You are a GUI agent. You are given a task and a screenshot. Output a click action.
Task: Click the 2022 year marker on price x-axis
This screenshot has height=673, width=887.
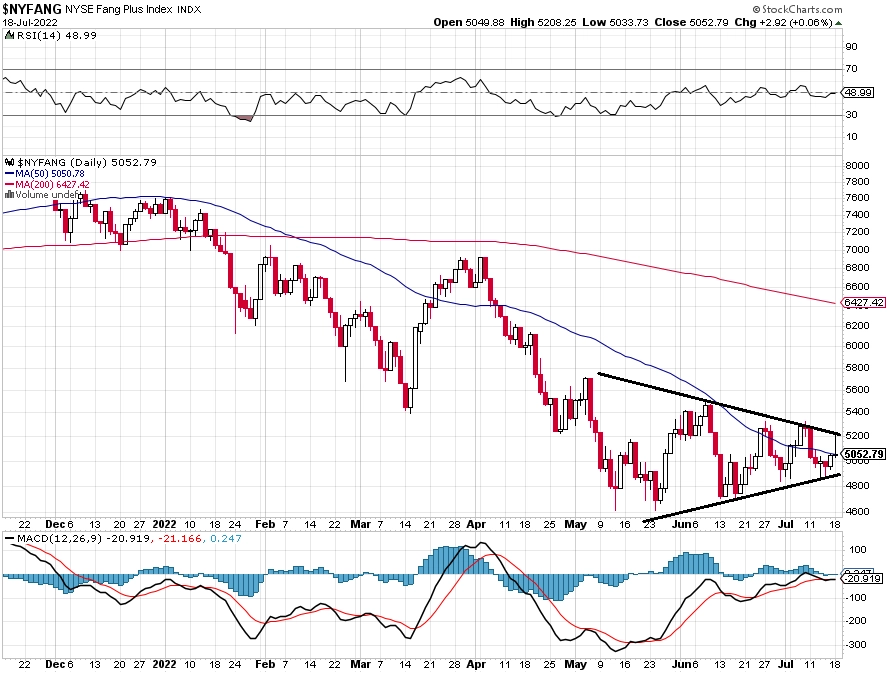(x=164, y=524)
